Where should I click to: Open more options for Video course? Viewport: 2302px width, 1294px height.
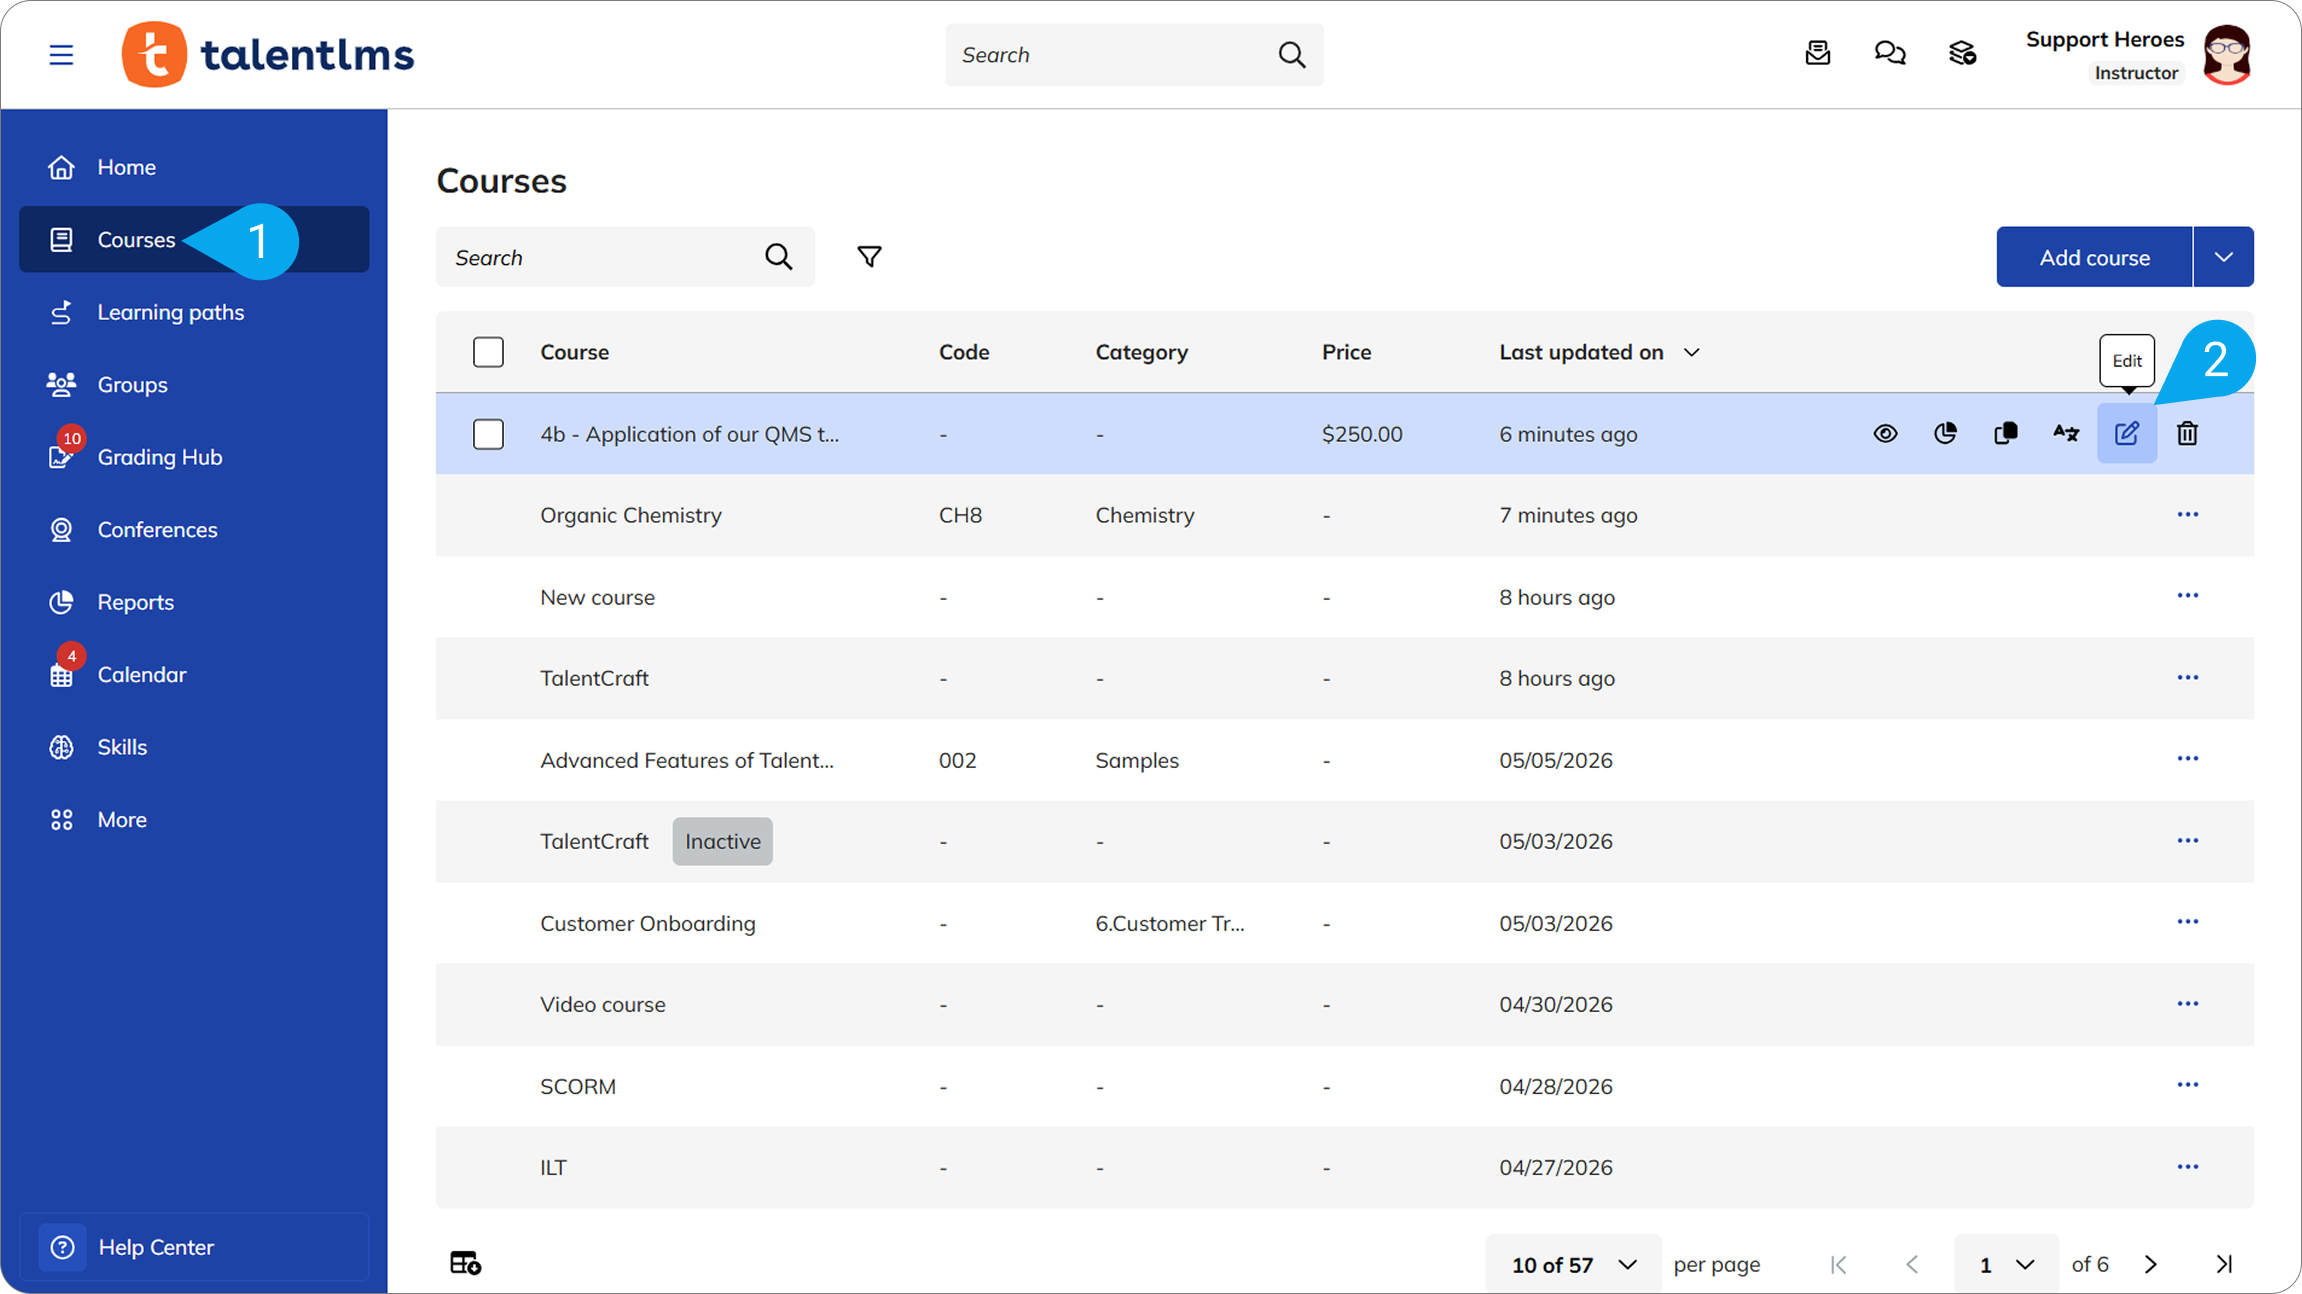click(x=2187, y=1004)
